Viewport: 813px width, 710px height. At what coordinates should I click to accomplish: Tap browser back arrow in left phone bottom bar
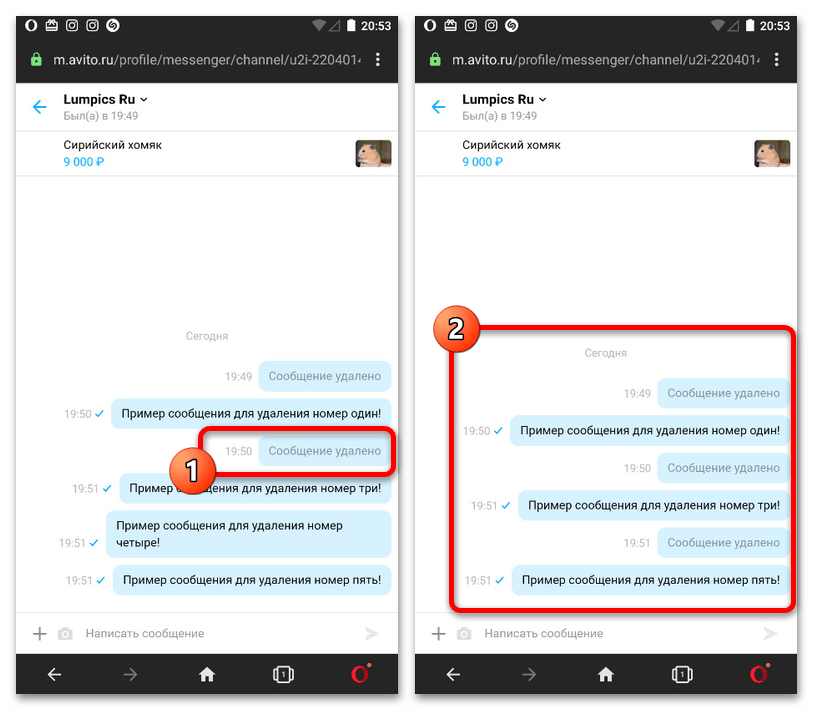tap(54, 674)
